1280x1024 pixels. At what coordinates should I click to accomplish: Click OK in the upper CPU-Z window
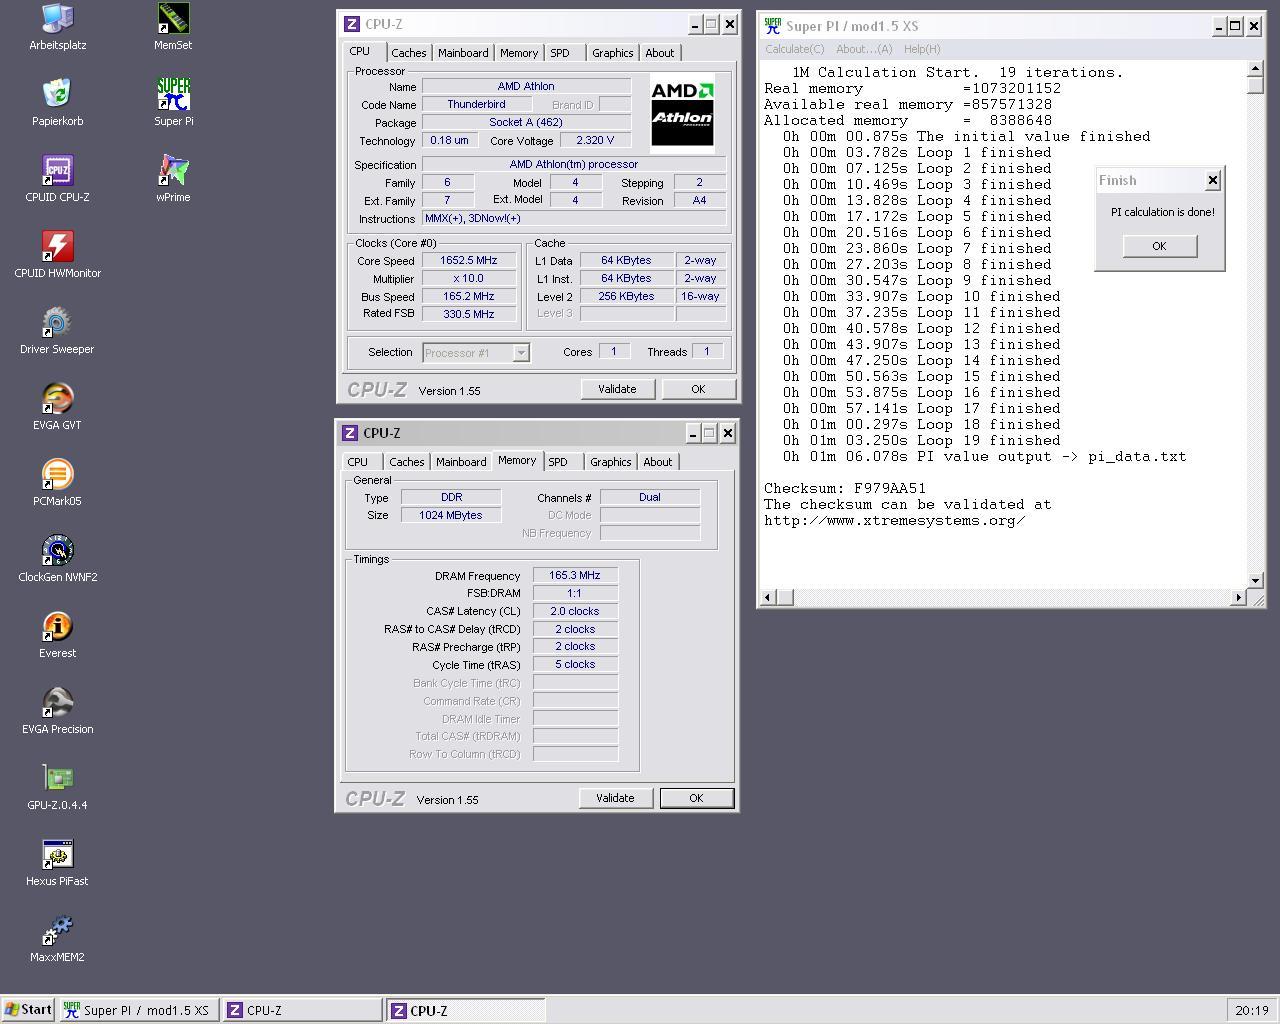(x=698, y=389)
